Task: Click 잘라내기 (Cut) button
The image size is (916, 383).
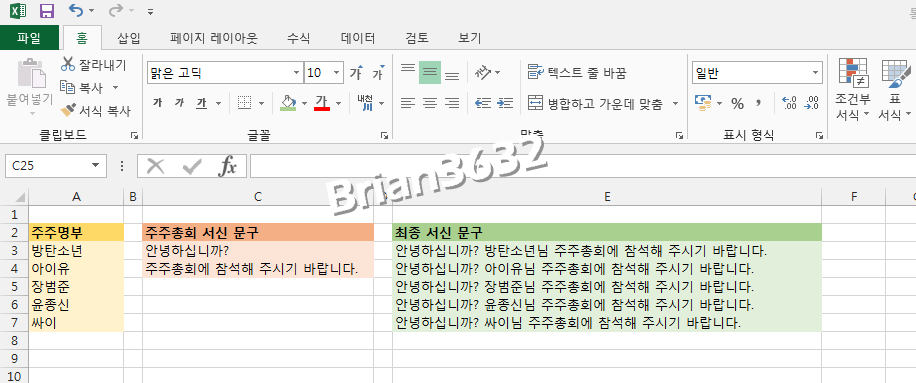Action: click(x=93, y=64)
